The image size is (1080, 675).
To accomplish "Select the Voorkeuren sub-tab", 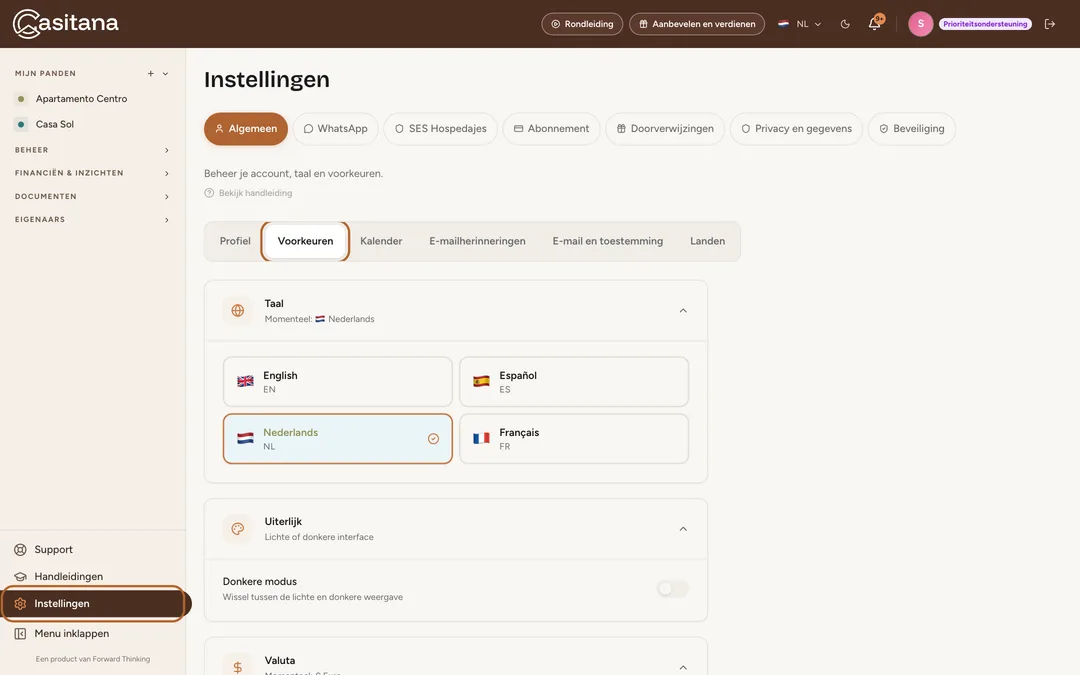I will point(305,241).
